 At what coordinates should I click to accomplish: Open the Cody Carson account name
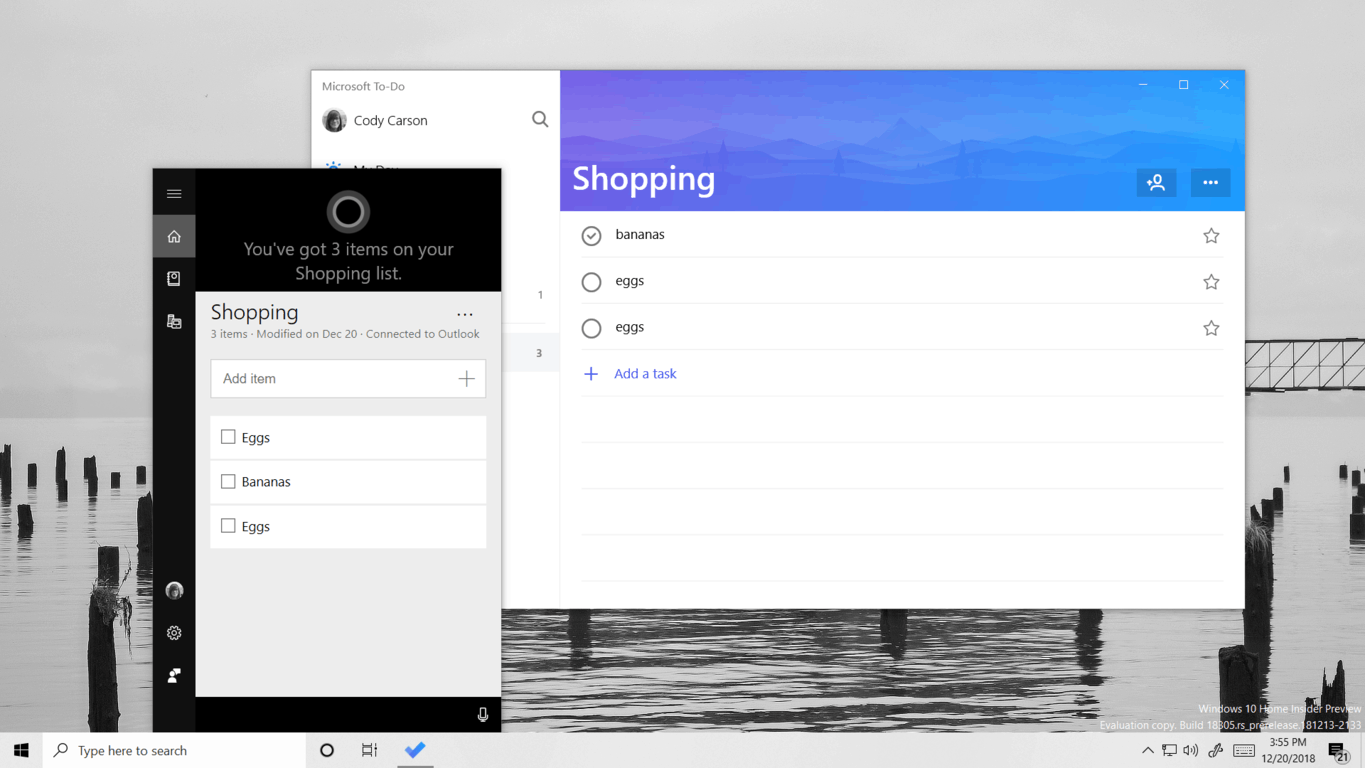click(x=390, y=120)
